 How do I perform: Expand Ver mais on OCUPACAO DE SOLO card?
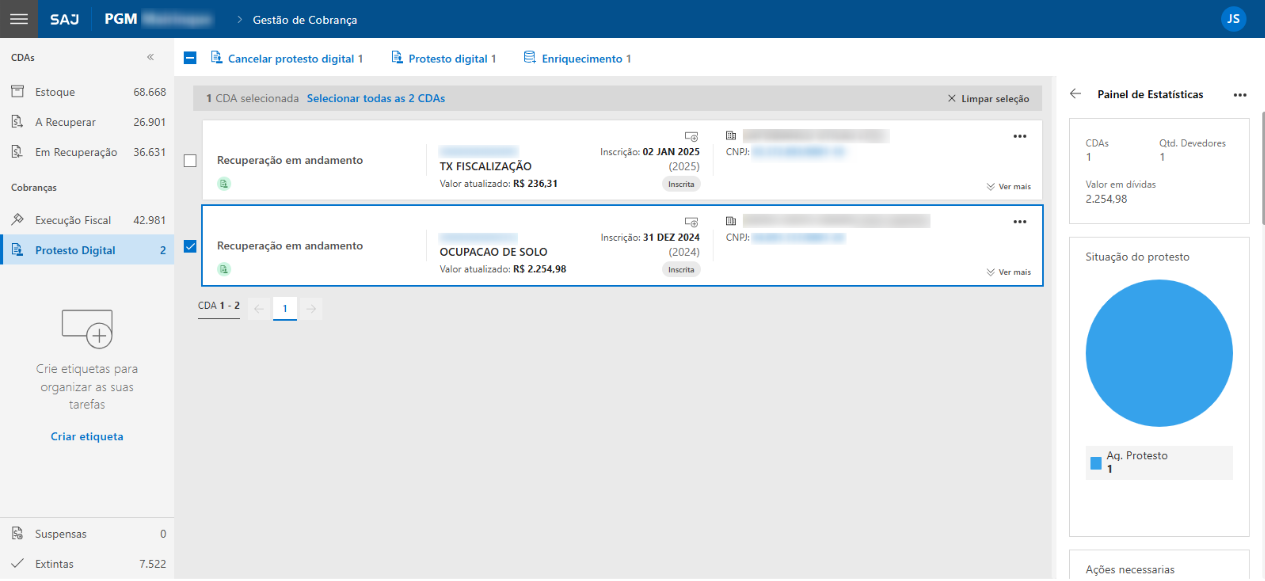coord(1008,272)
